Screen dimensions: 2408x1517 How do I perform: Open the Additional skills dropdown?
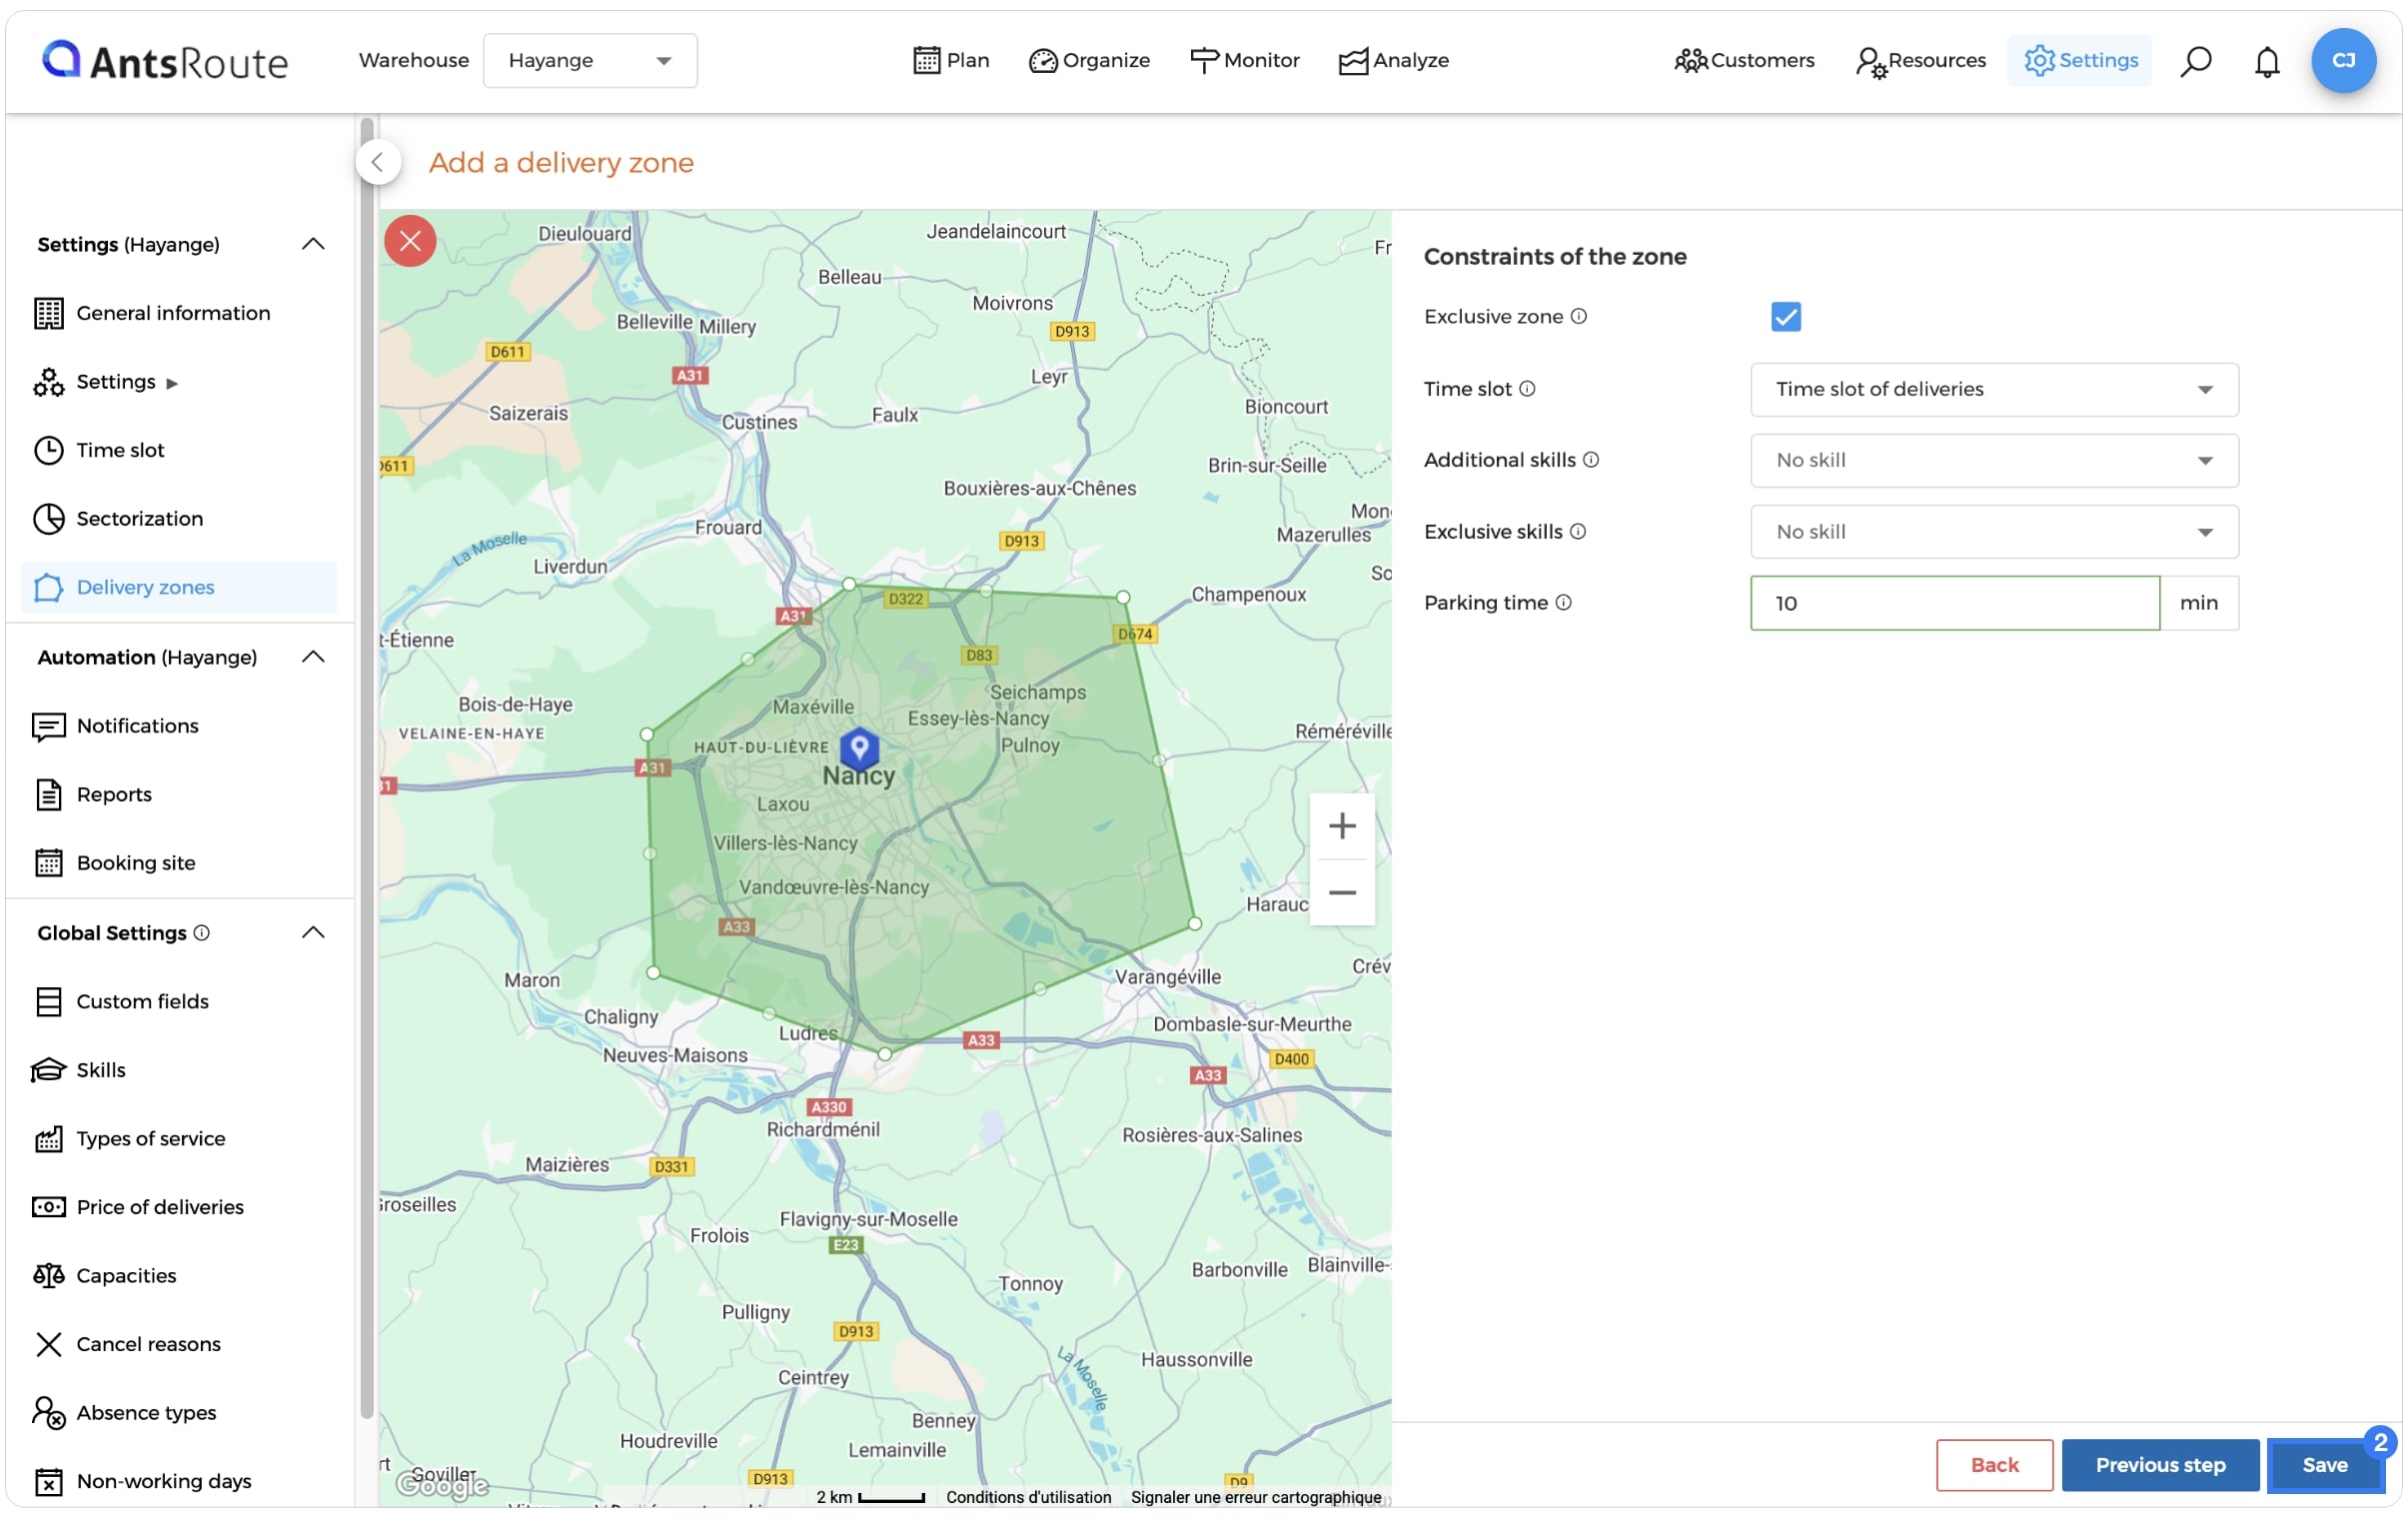click(1994, 460)
